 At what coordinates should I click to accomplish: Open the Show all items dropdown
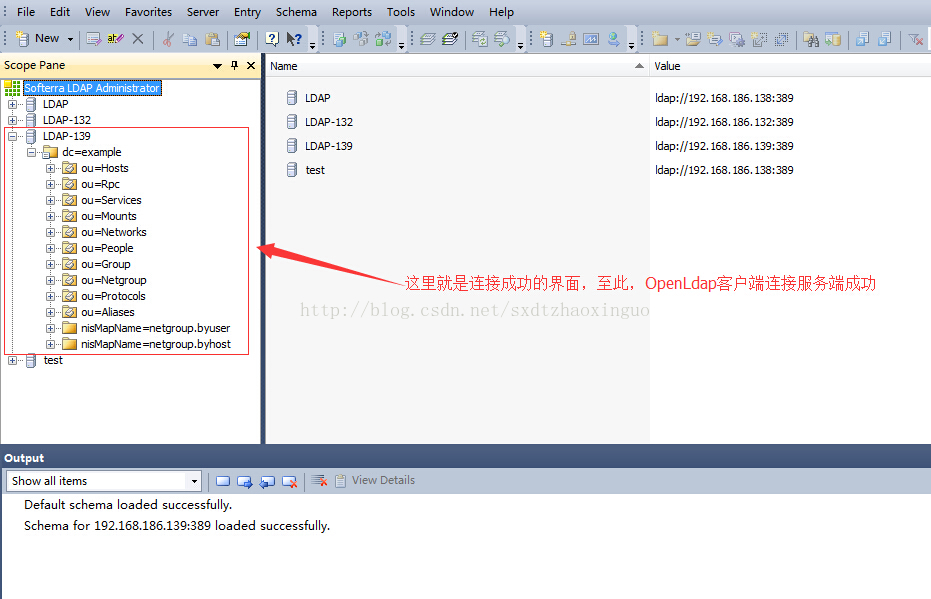pyautogui.click(x=194, y=481)
